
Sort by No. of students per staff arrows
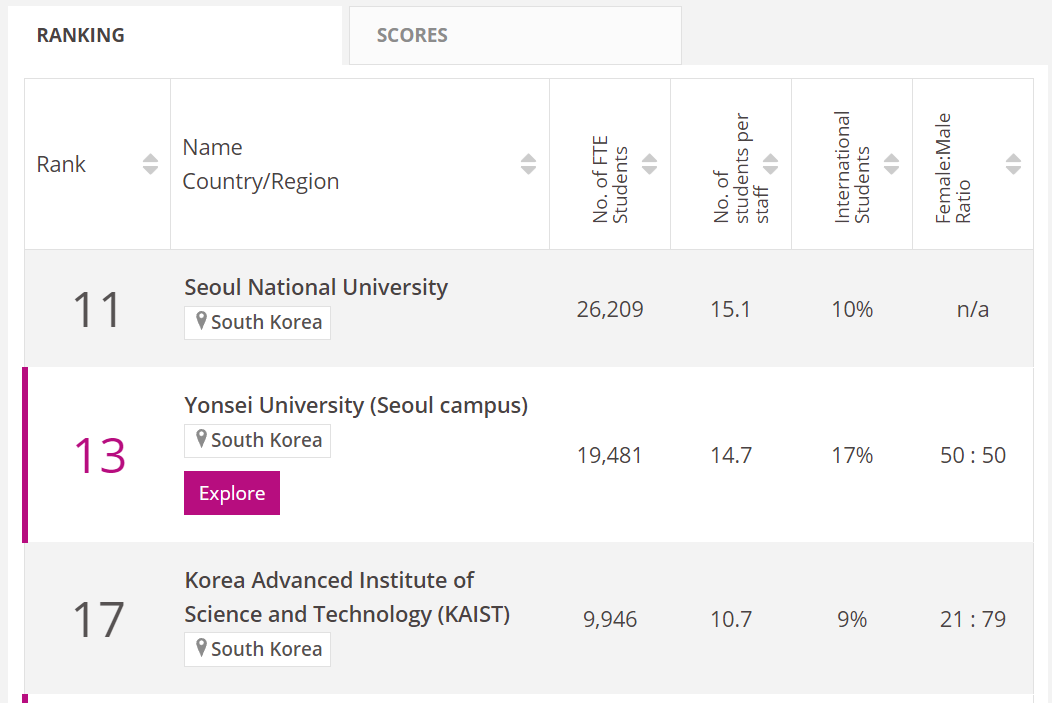pos(771,164)
